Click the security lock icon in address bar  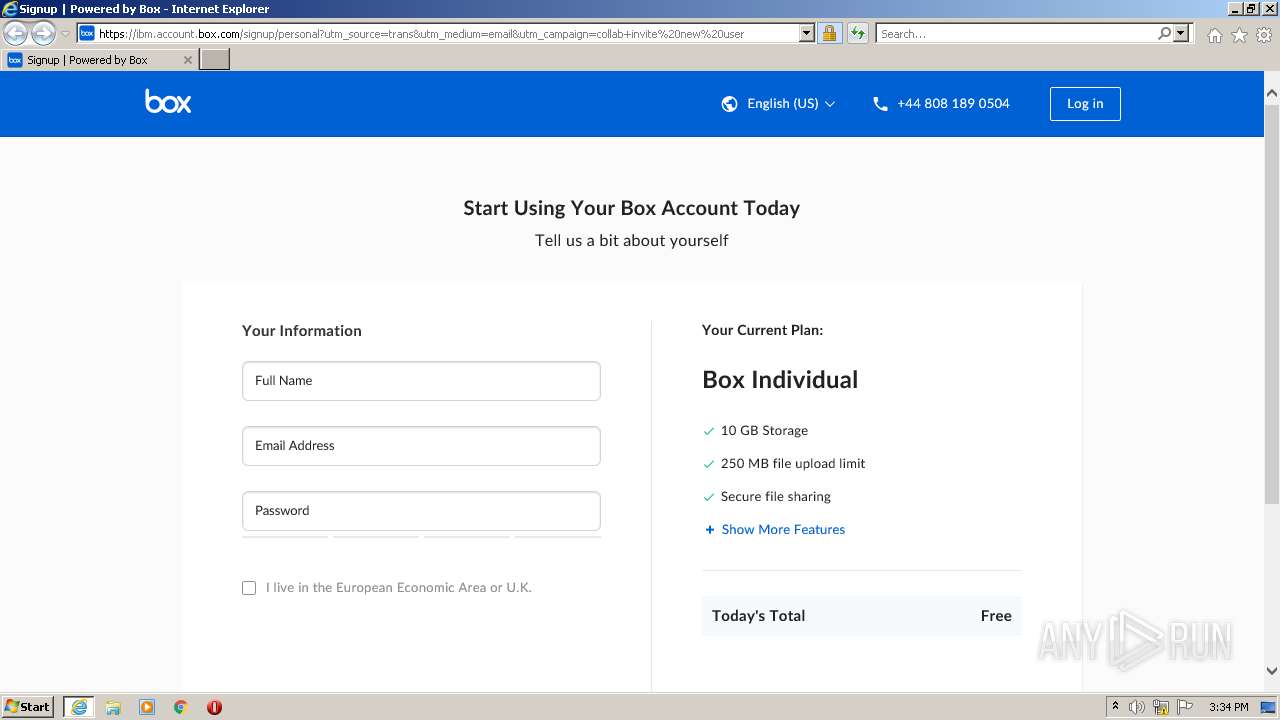tap(829, 33)
